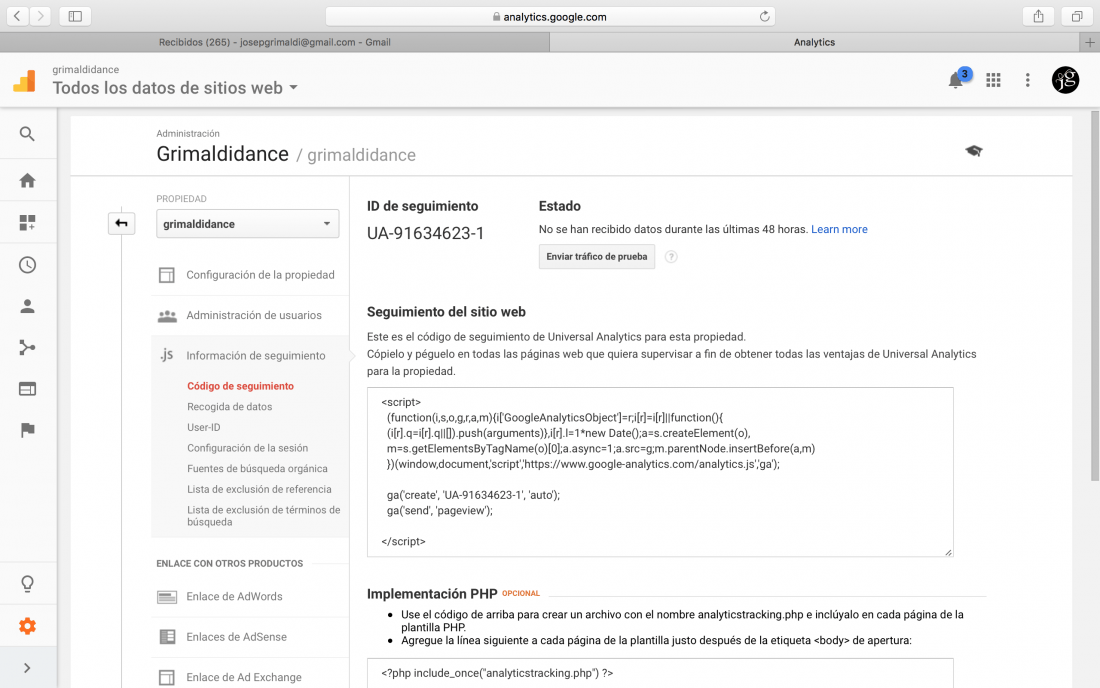Open Acquisition branching arrows icon

point(27,348)
